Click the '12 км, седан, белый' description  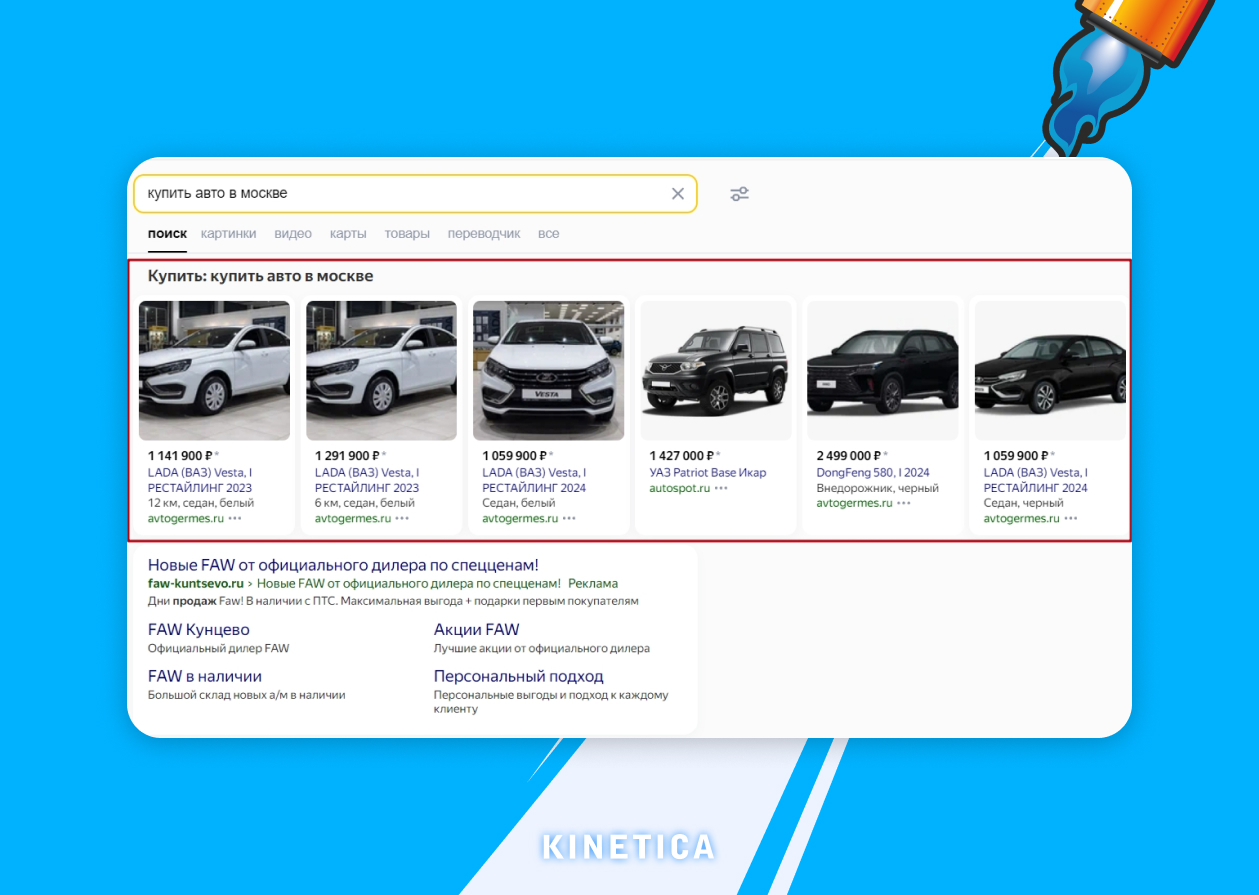click(x=201, y=503)
